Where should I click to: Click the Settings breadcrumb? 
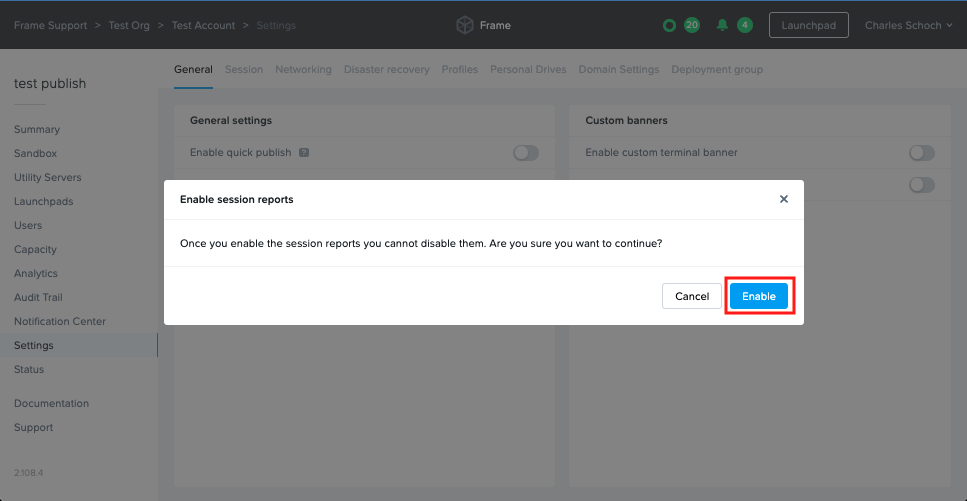click(x=276, y=25)
